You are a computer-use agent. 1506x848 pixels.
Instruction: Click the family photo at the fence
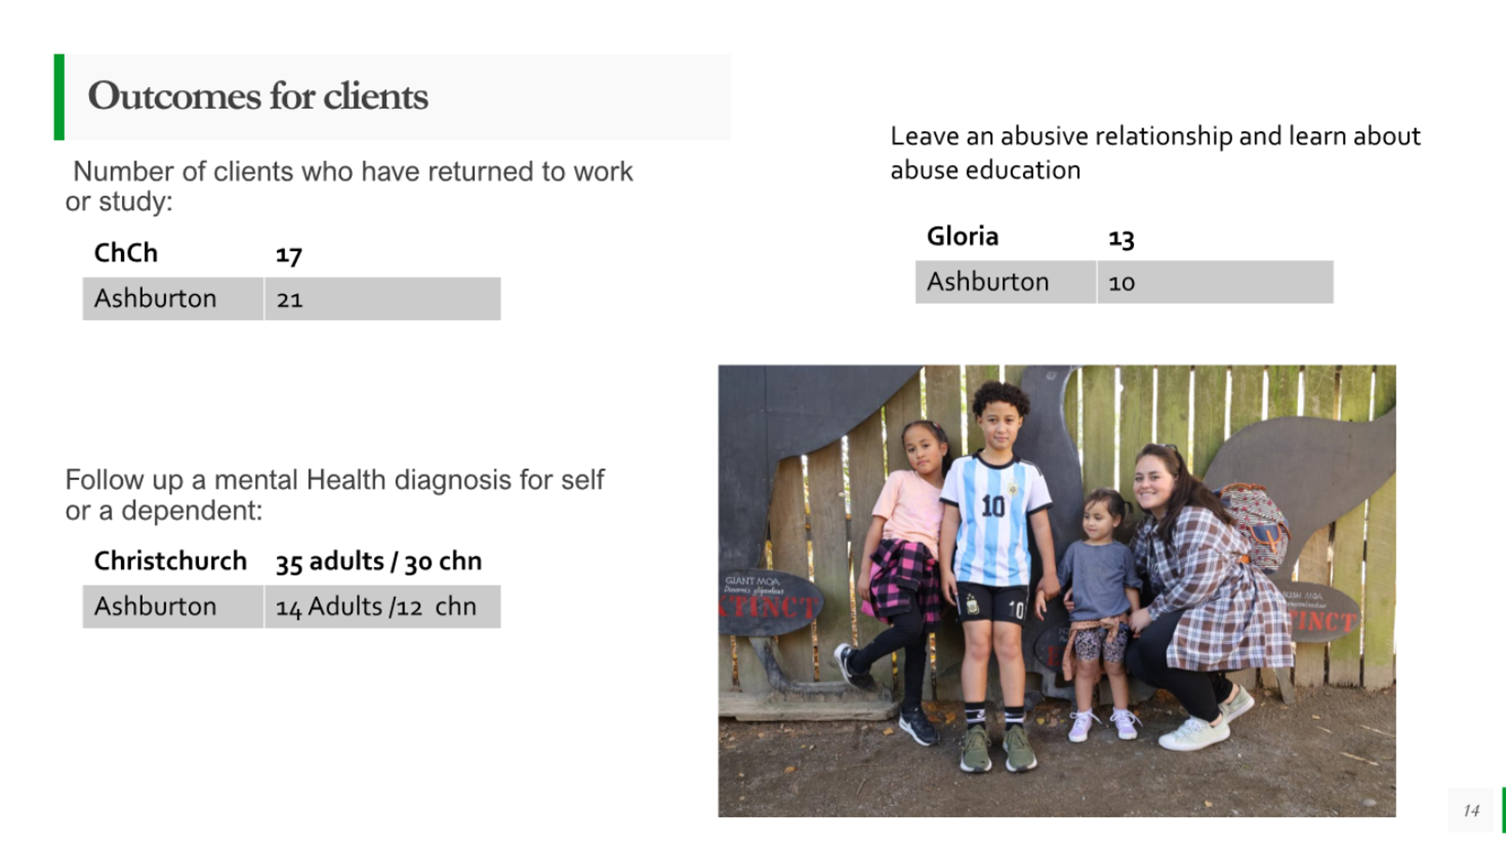click(1056, 591)
